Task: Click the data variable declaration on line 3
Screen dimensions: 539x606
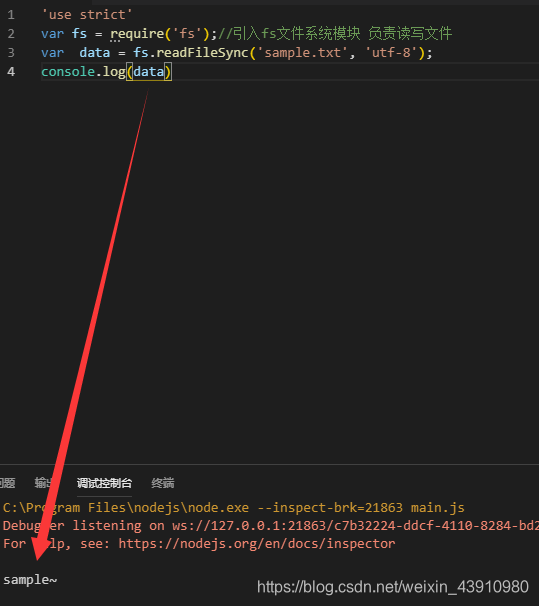Action: [95, 53]
